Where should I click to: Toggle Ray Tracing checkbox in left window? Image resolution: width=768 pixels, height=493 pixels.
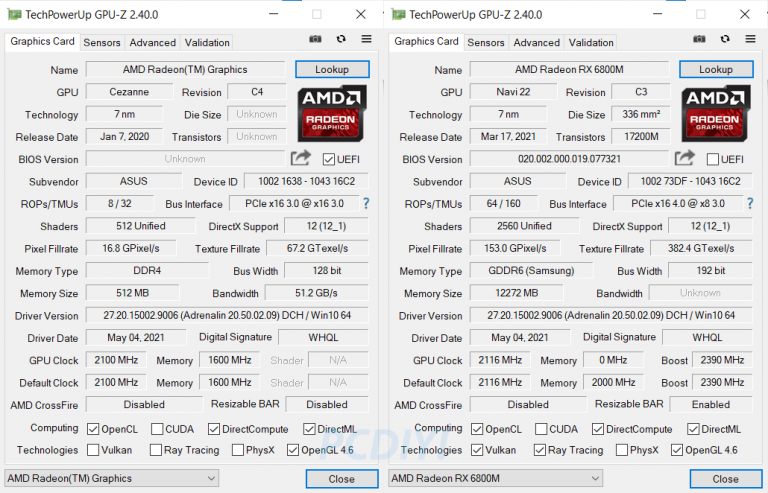(156, 450)
